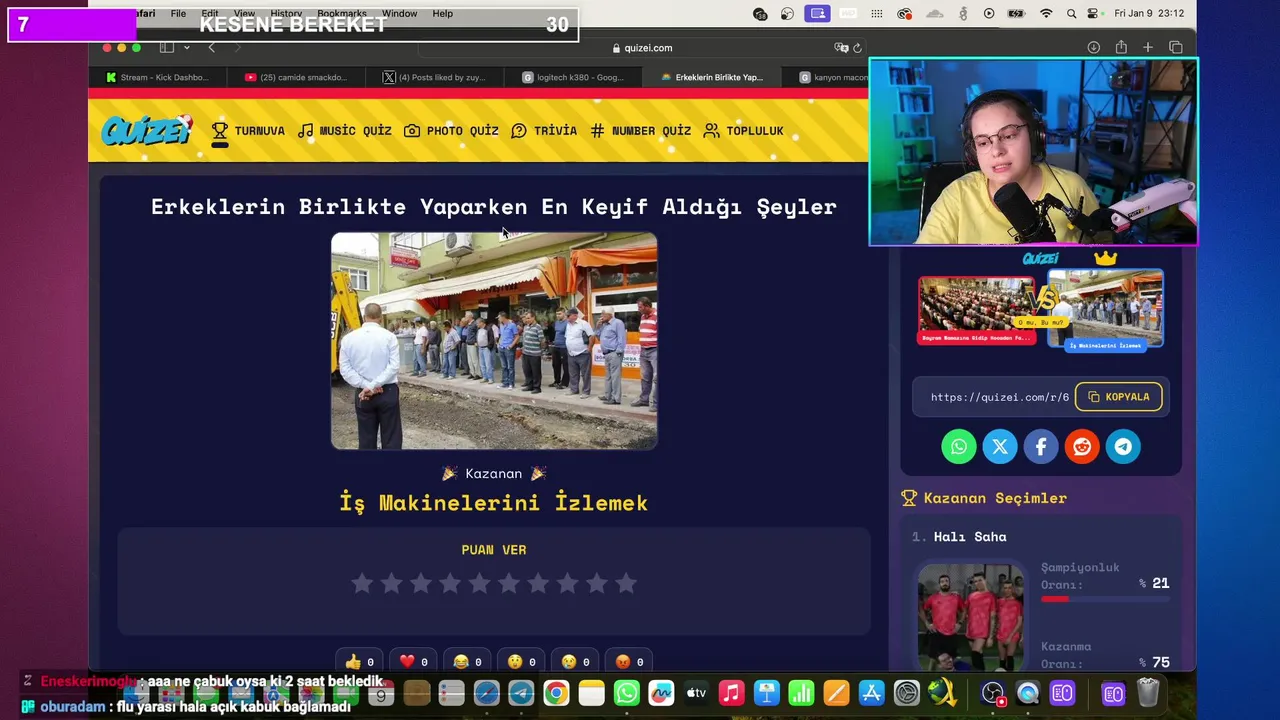Screen dimensions: 1280x720
Task: Show Safari tab overview
Action: coord(1176,48)
